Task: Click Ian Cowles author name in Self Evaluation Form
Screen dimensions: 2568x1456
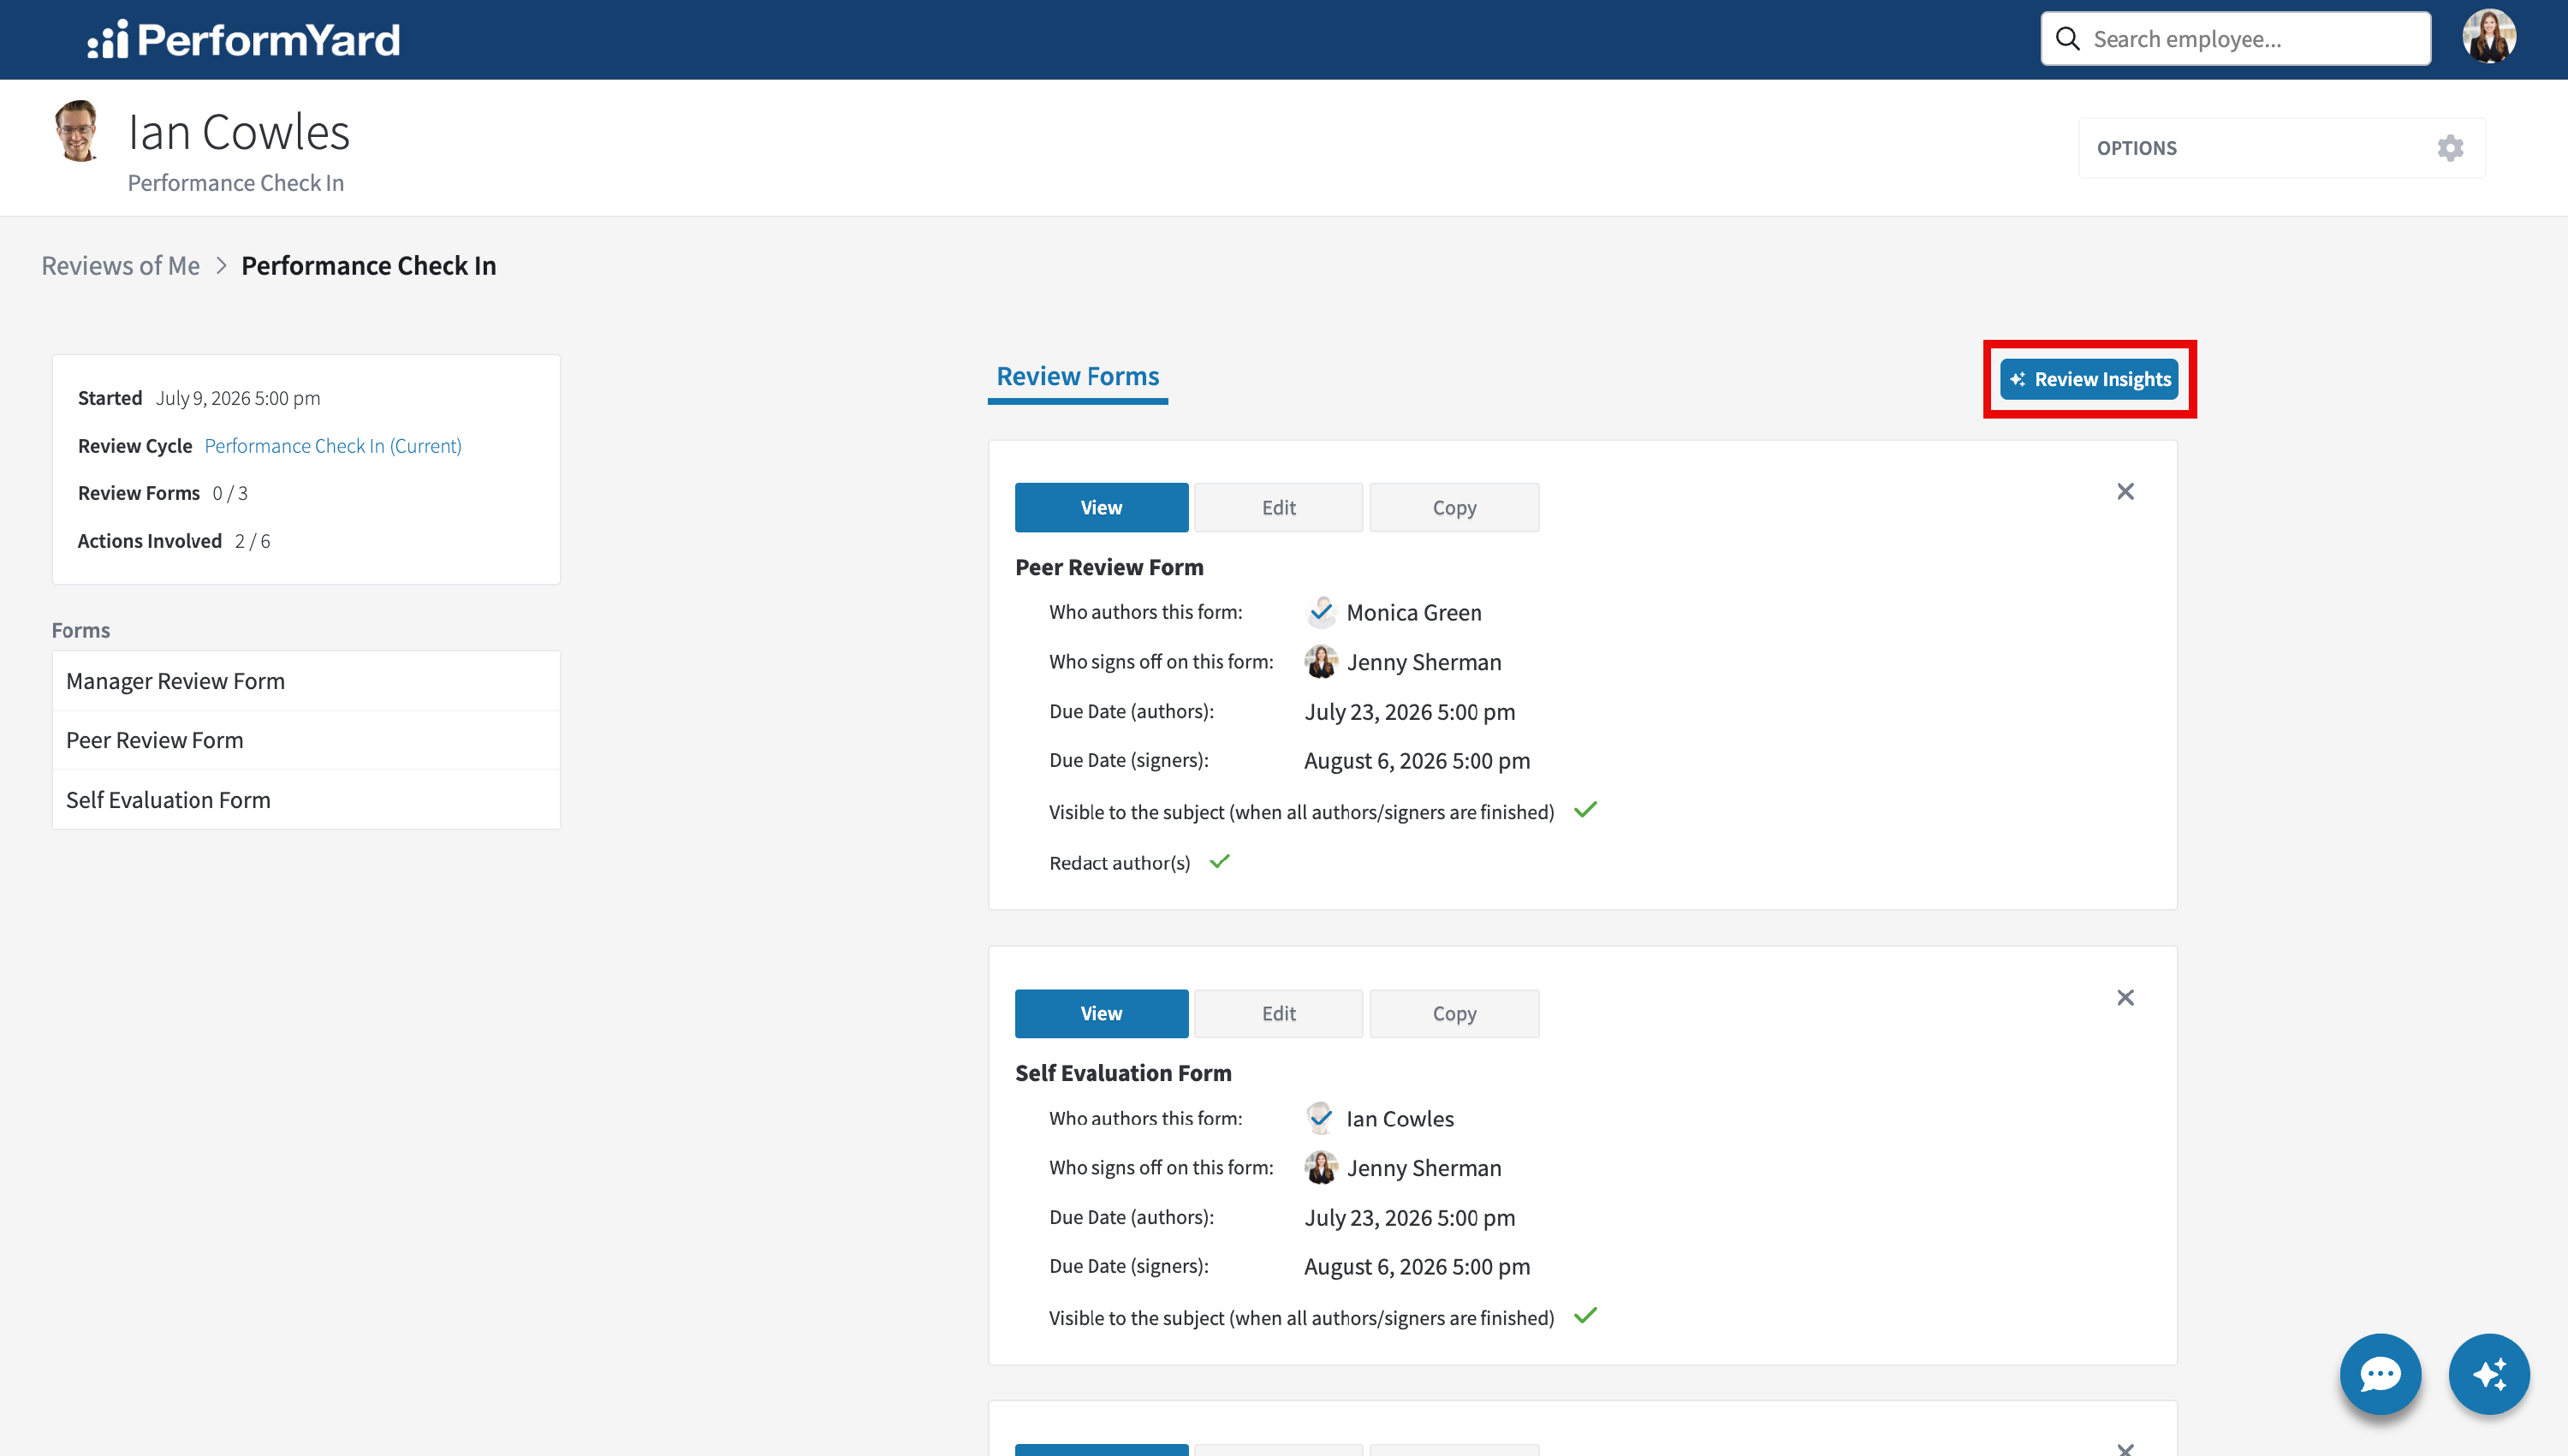Action: [x=1400, y=1118]
